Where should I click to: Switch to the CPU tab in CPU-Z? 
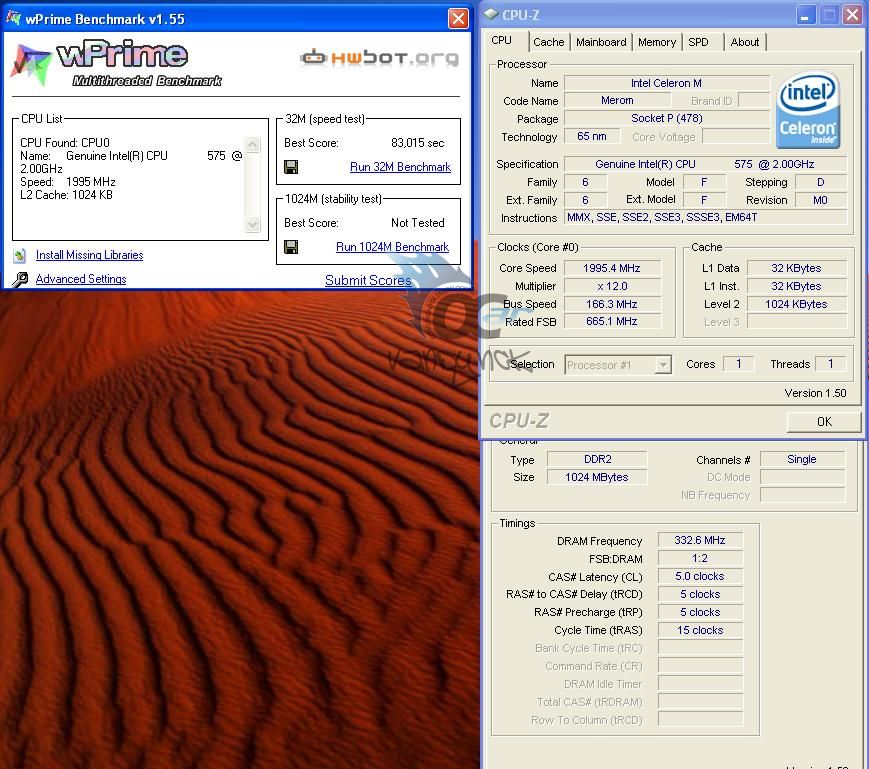pyautogui.click(x=502, y=40)
